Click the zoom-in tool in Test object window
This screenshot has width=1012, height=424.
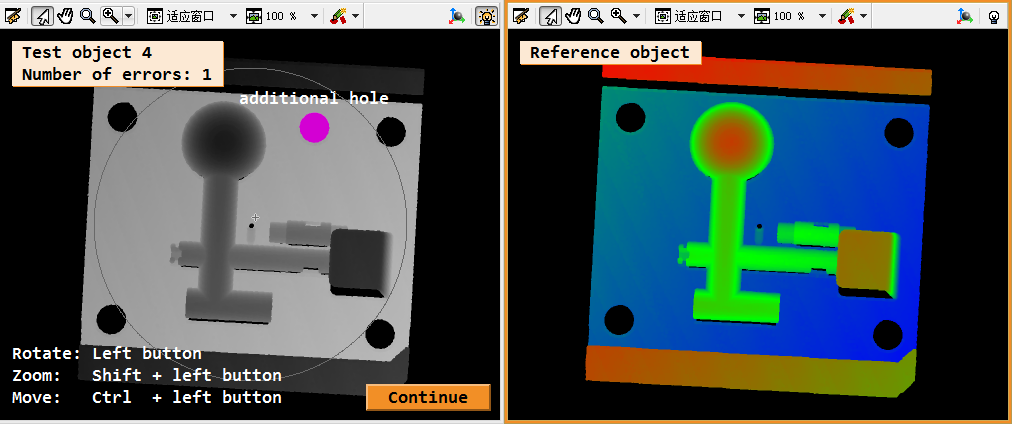click(x=110, y=15)
